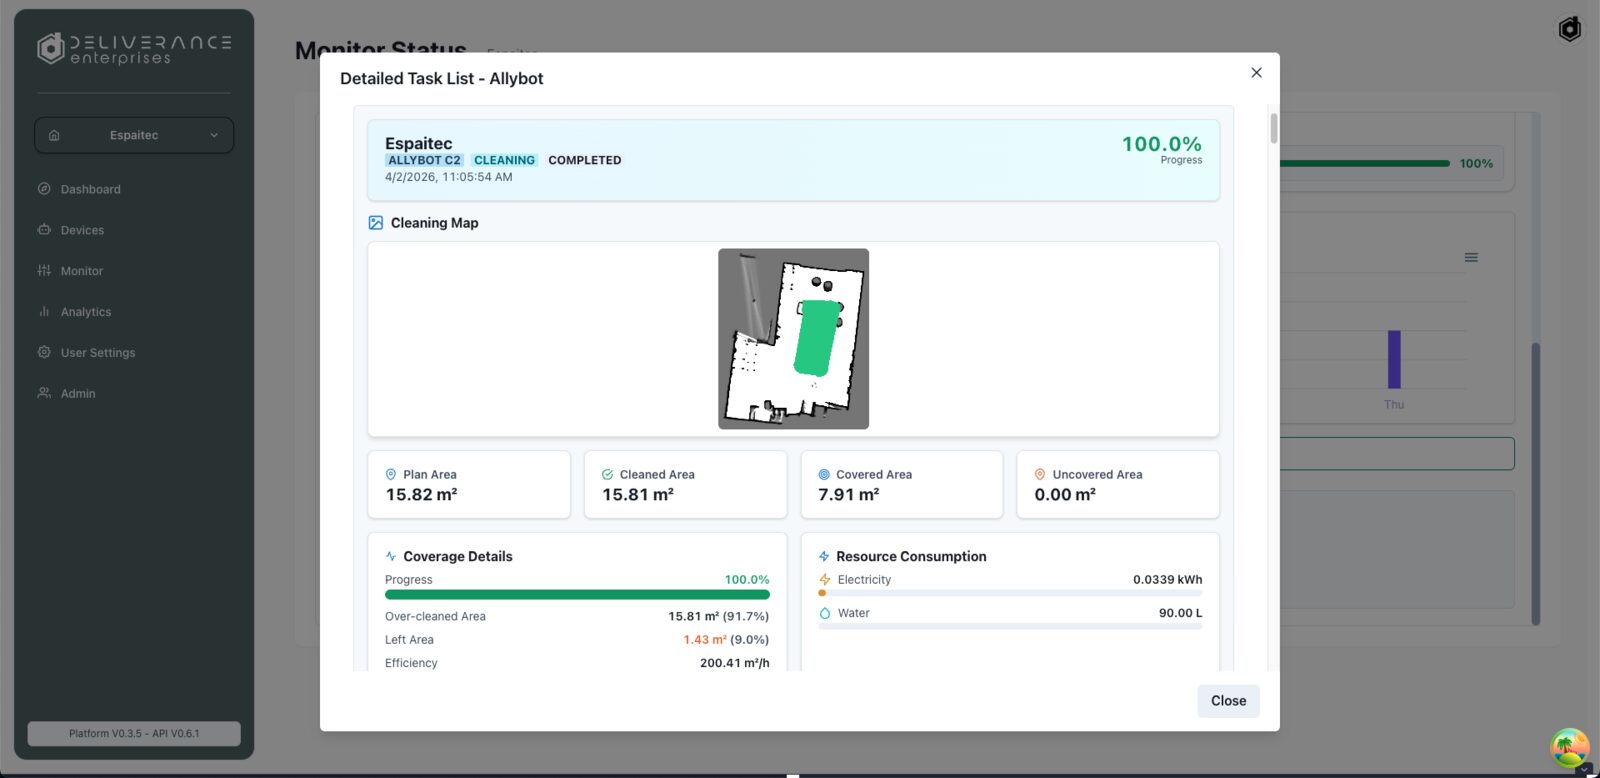Click the ALLYBOT C2 badge
Viewport: 1600px width, 778px height.
424,160
